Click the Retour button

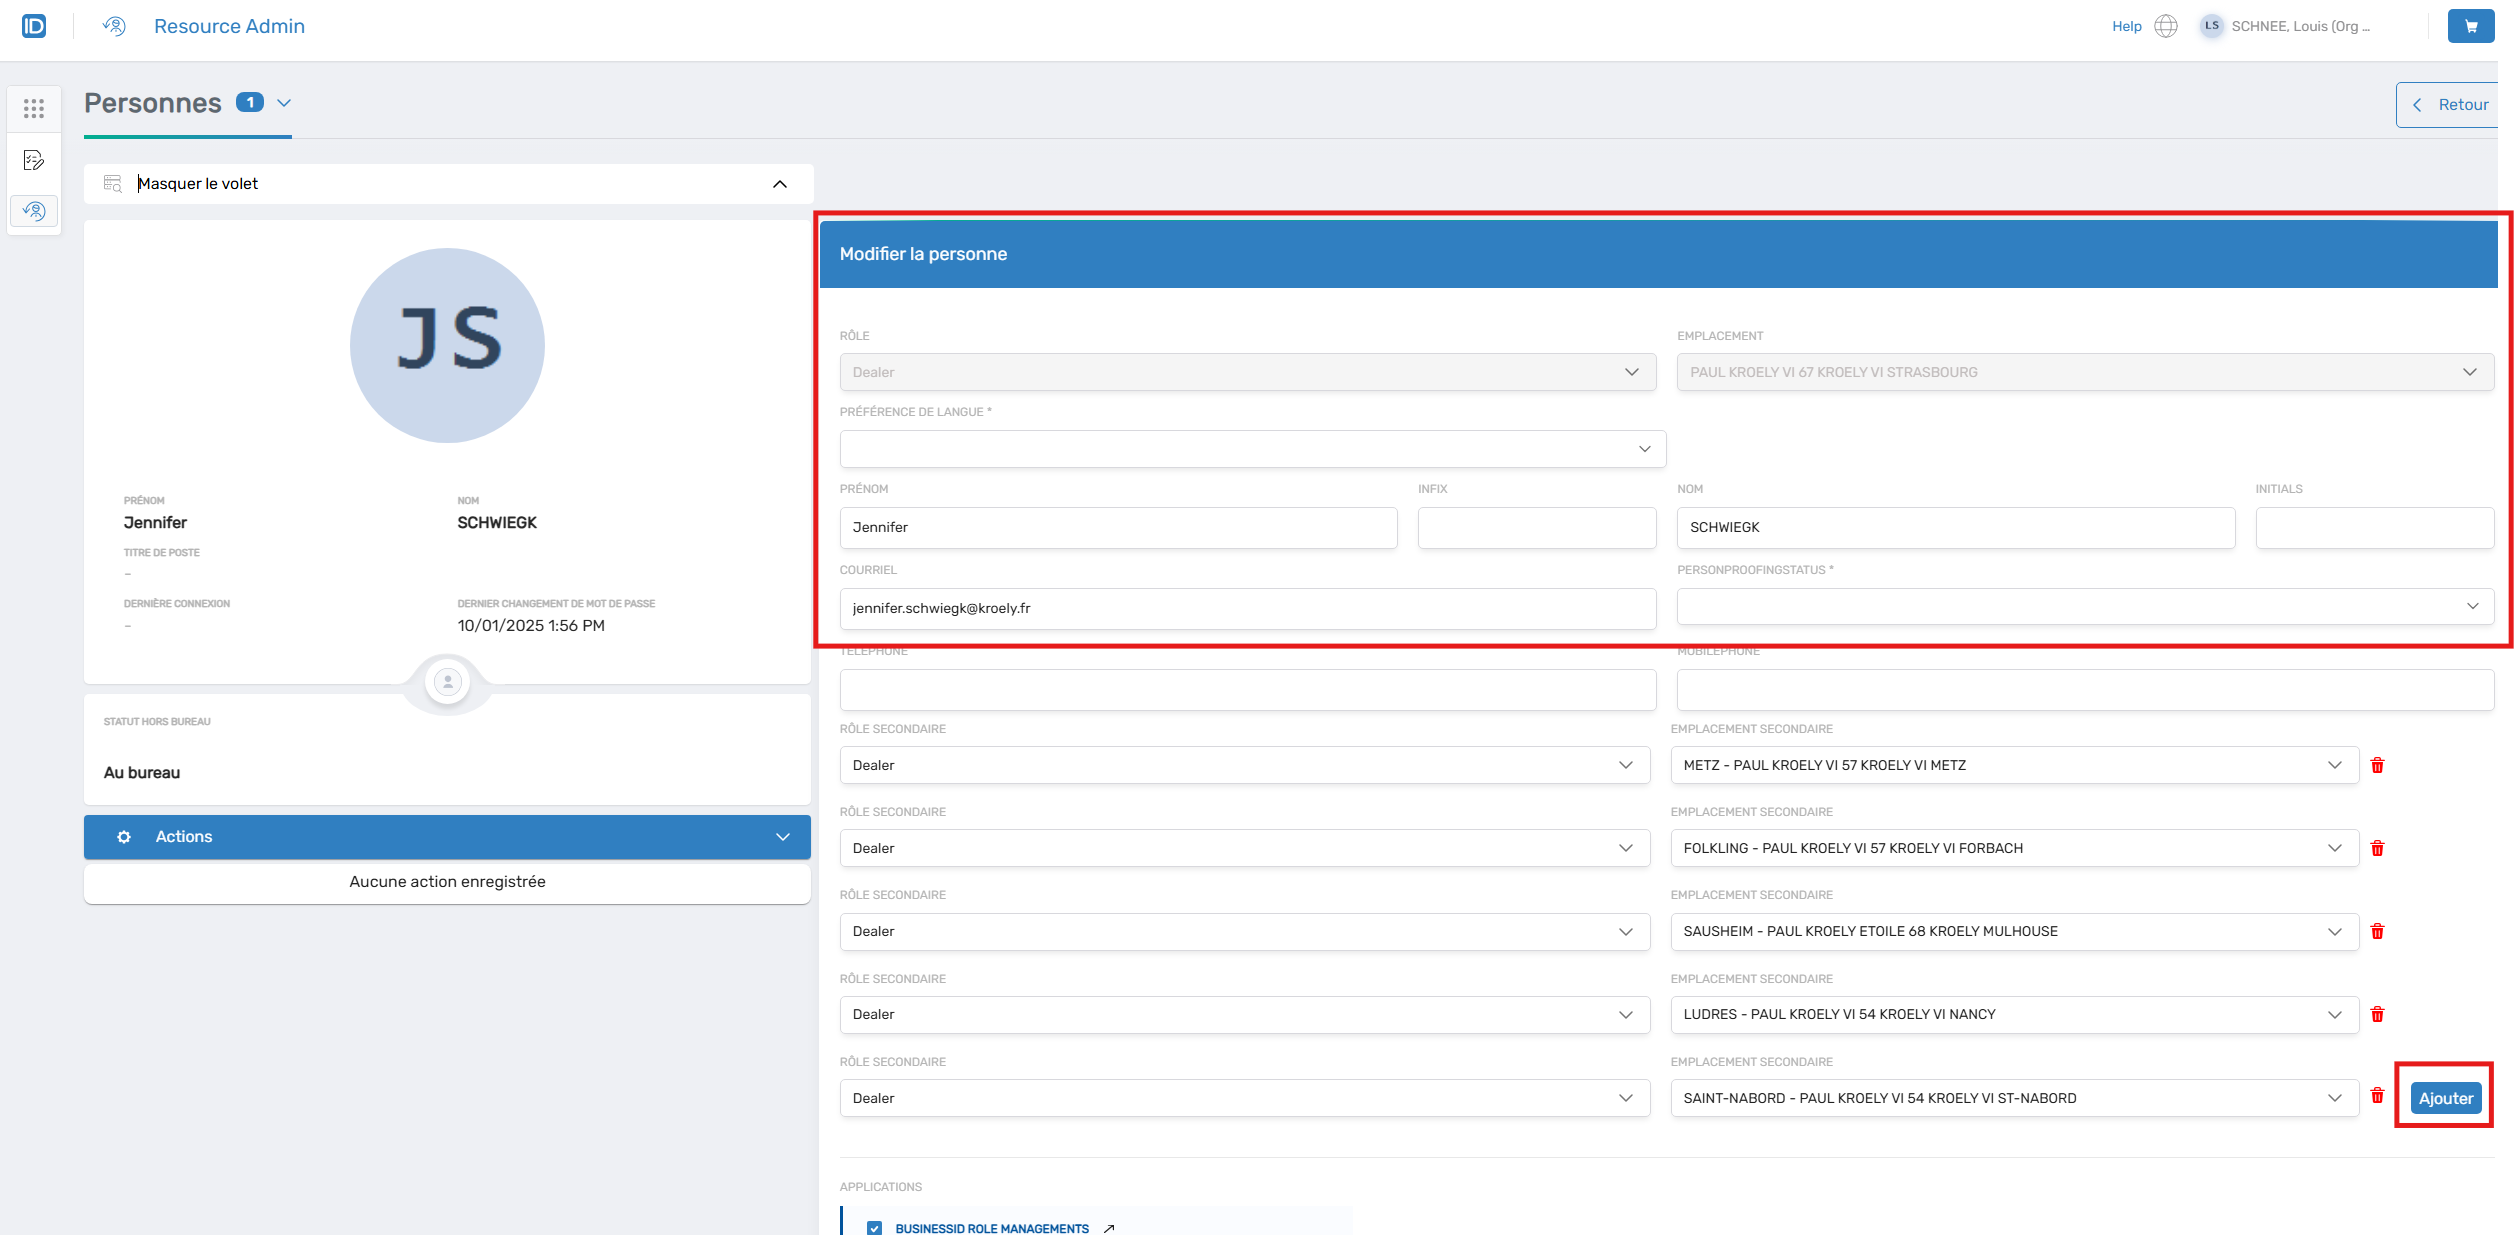click(2450, 105)
